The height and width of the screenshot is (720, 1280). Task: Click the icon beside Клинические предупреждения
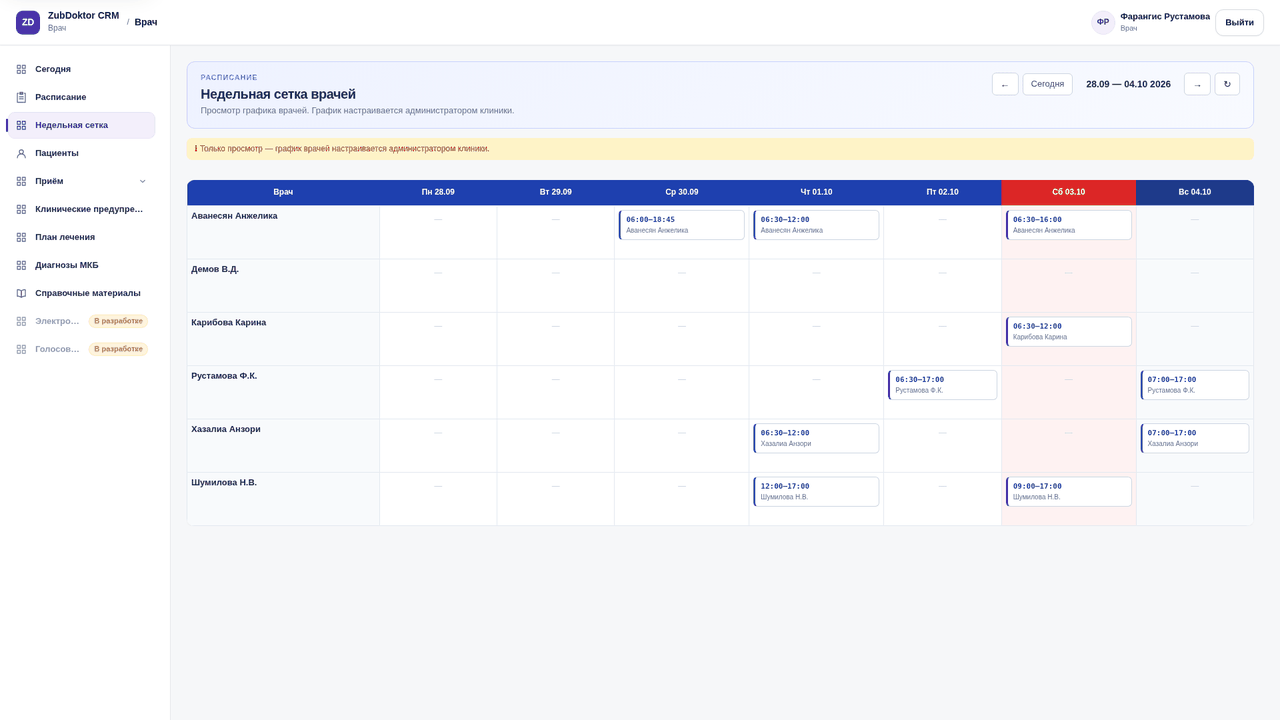pyautogui.click(x=21, y=209)
